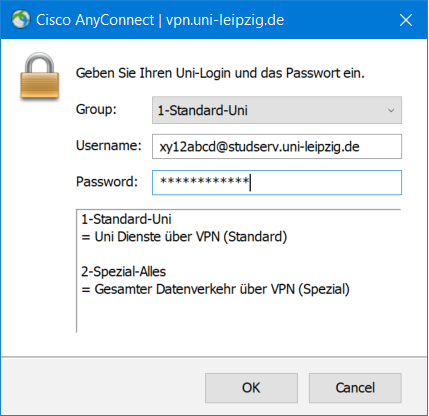Click the Cisco AnyConnect globe icon
Viewport: 429px width, 416px height.
point(21,19)
